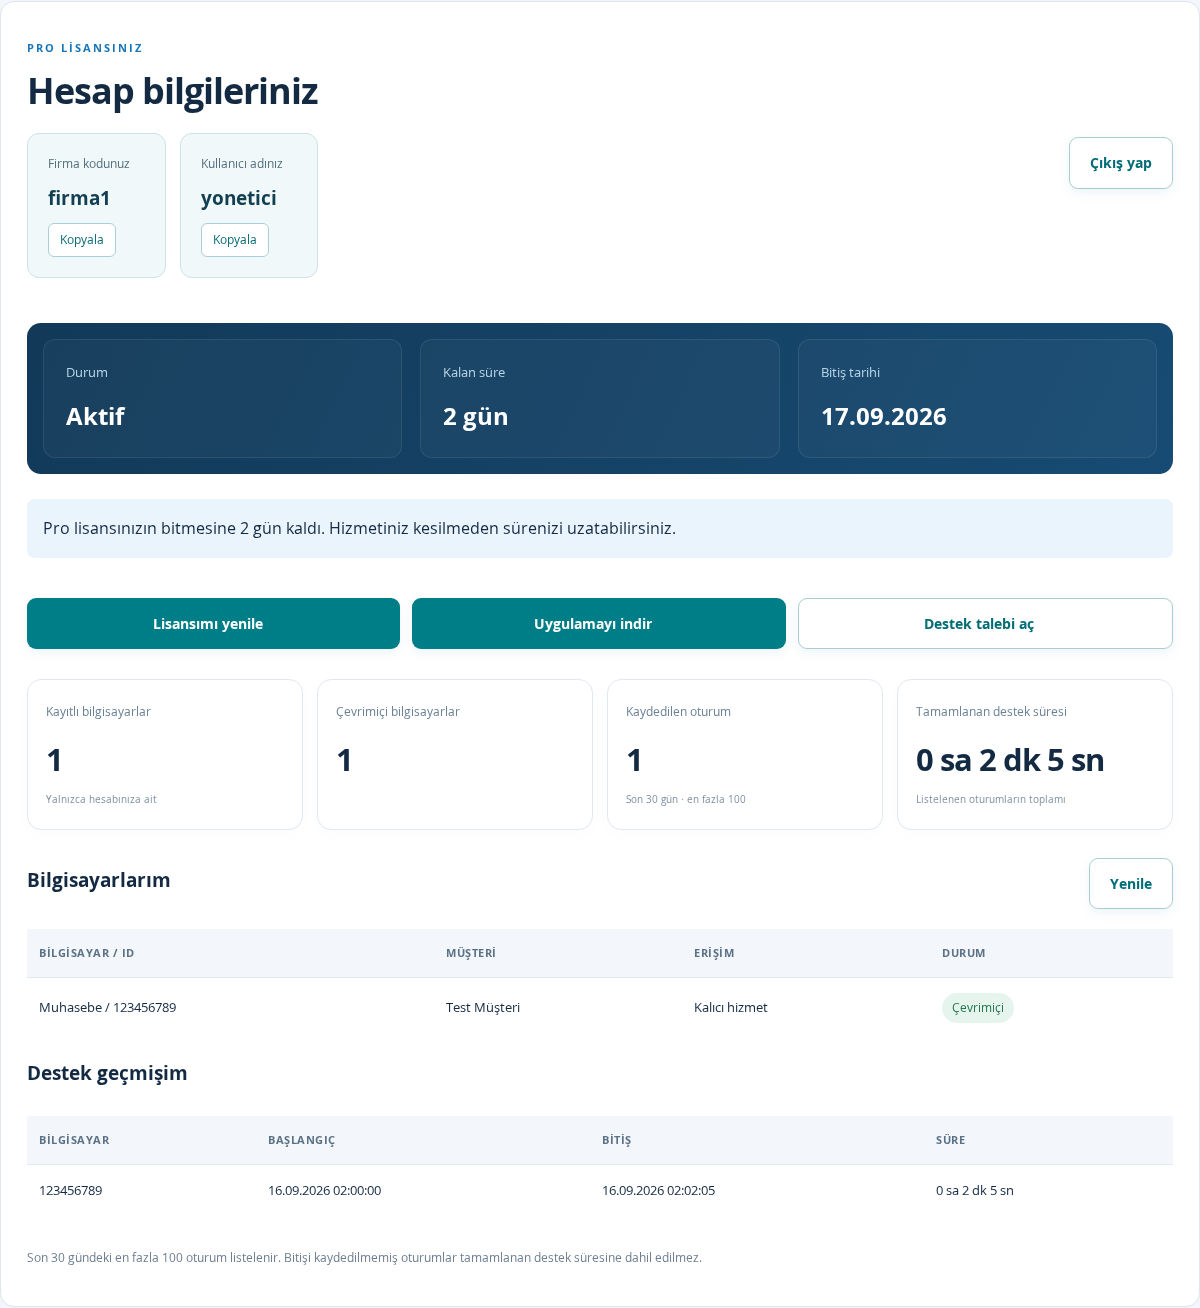Select the Çevrimiçi status badge
Viewport: 1200px width, 1308px height.
(978, 1008)
